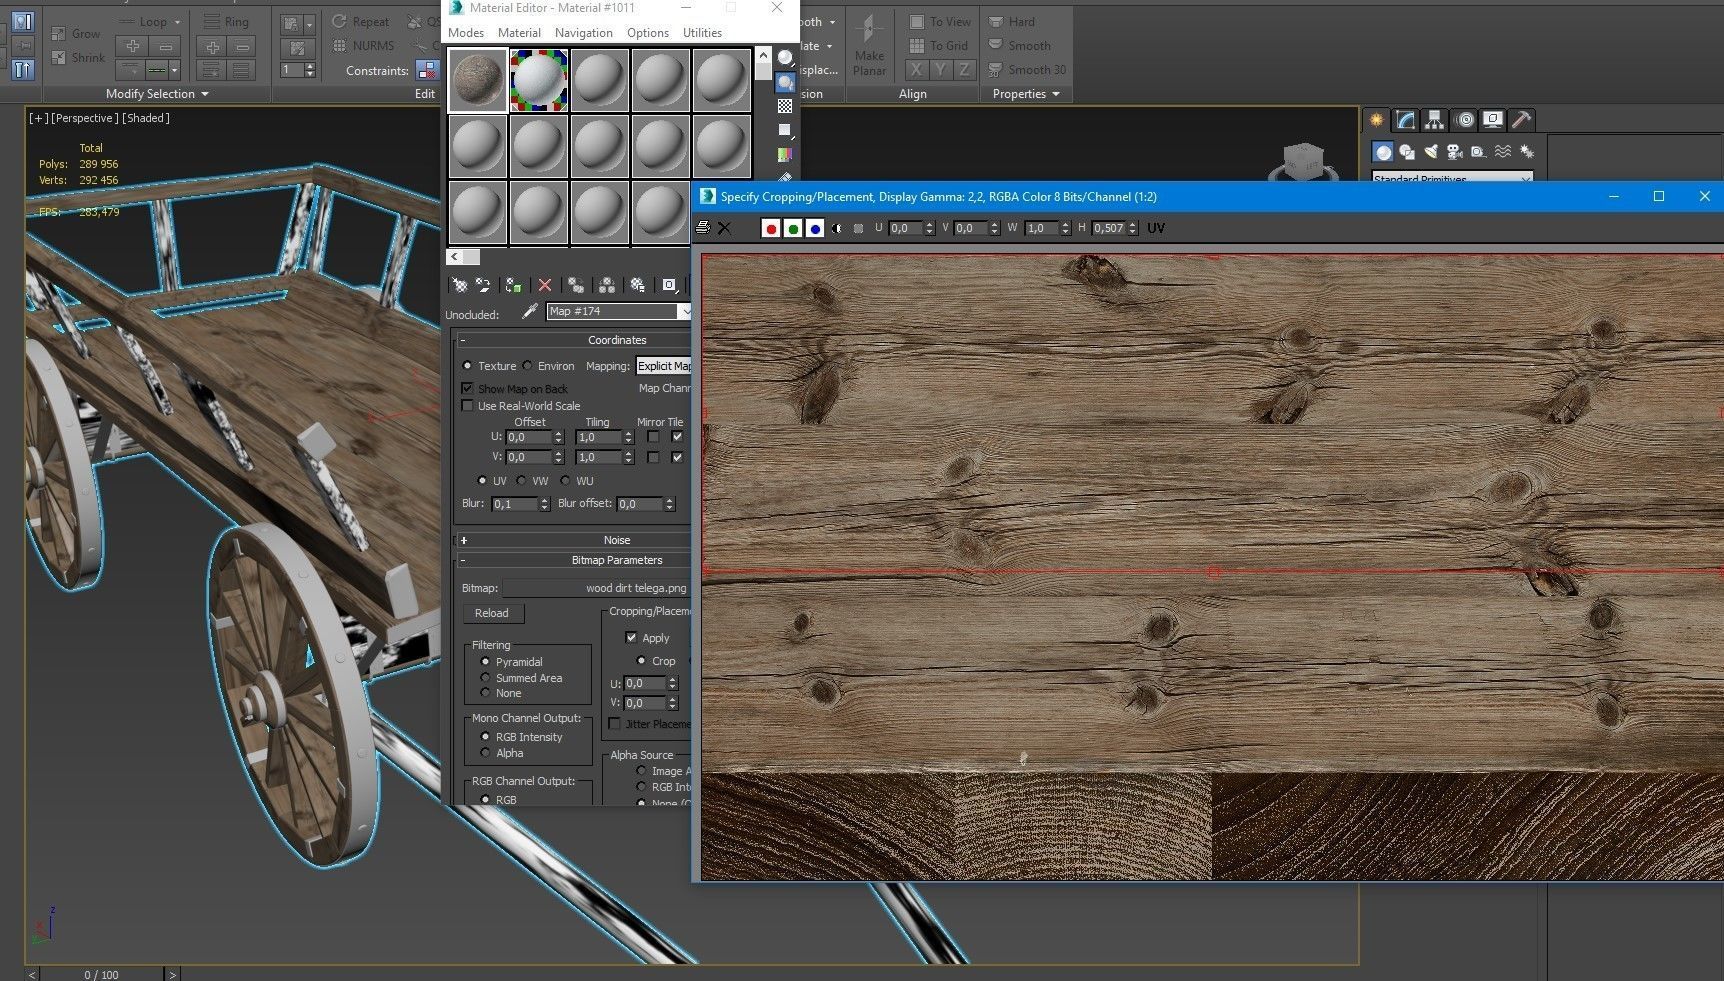The height and width of the screenshot is (981, 1724).
Task: Toggle the Cropping Apply checkbox
Action: point(631,637)
